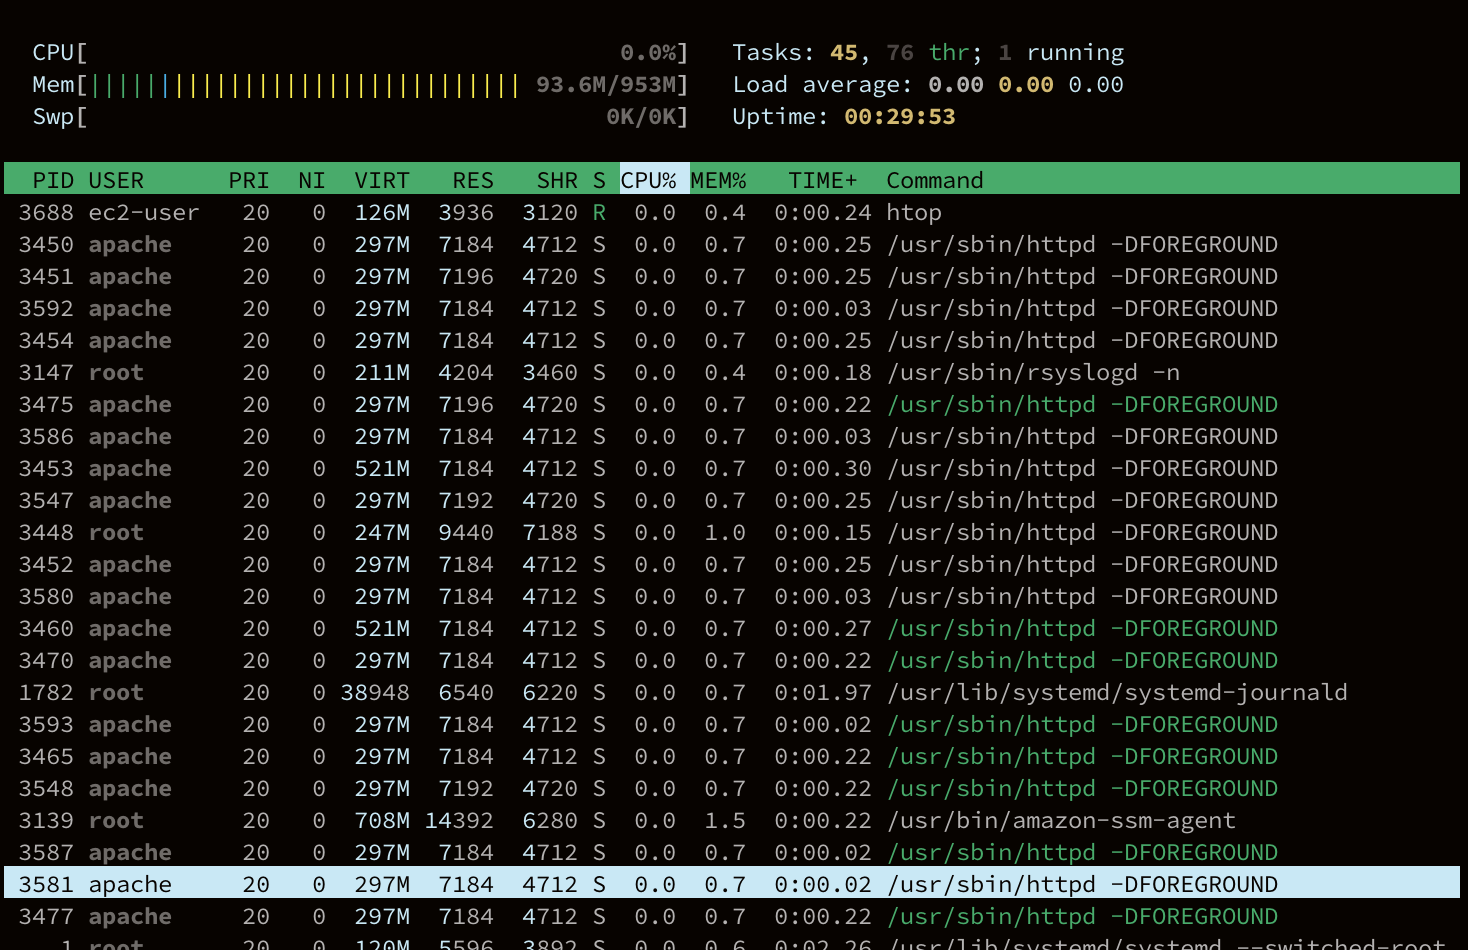Select process row with PID 3452

pos(732,564)
